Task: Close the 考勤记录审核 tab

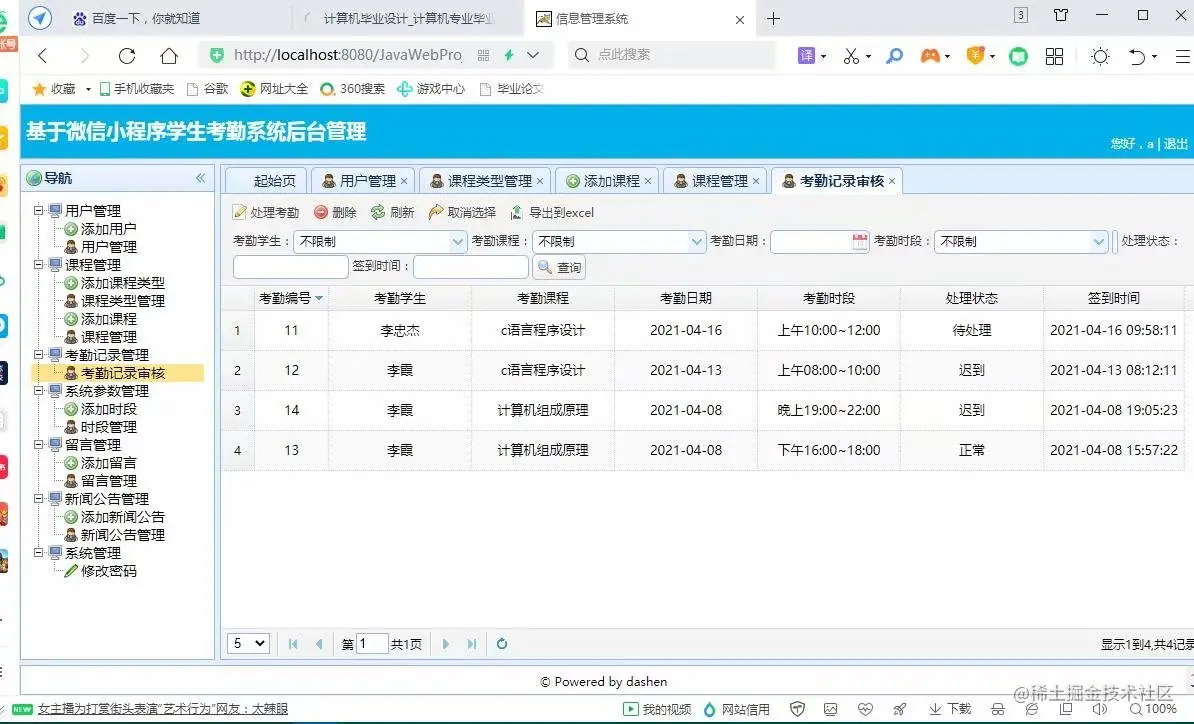Action: coord(892,181)
